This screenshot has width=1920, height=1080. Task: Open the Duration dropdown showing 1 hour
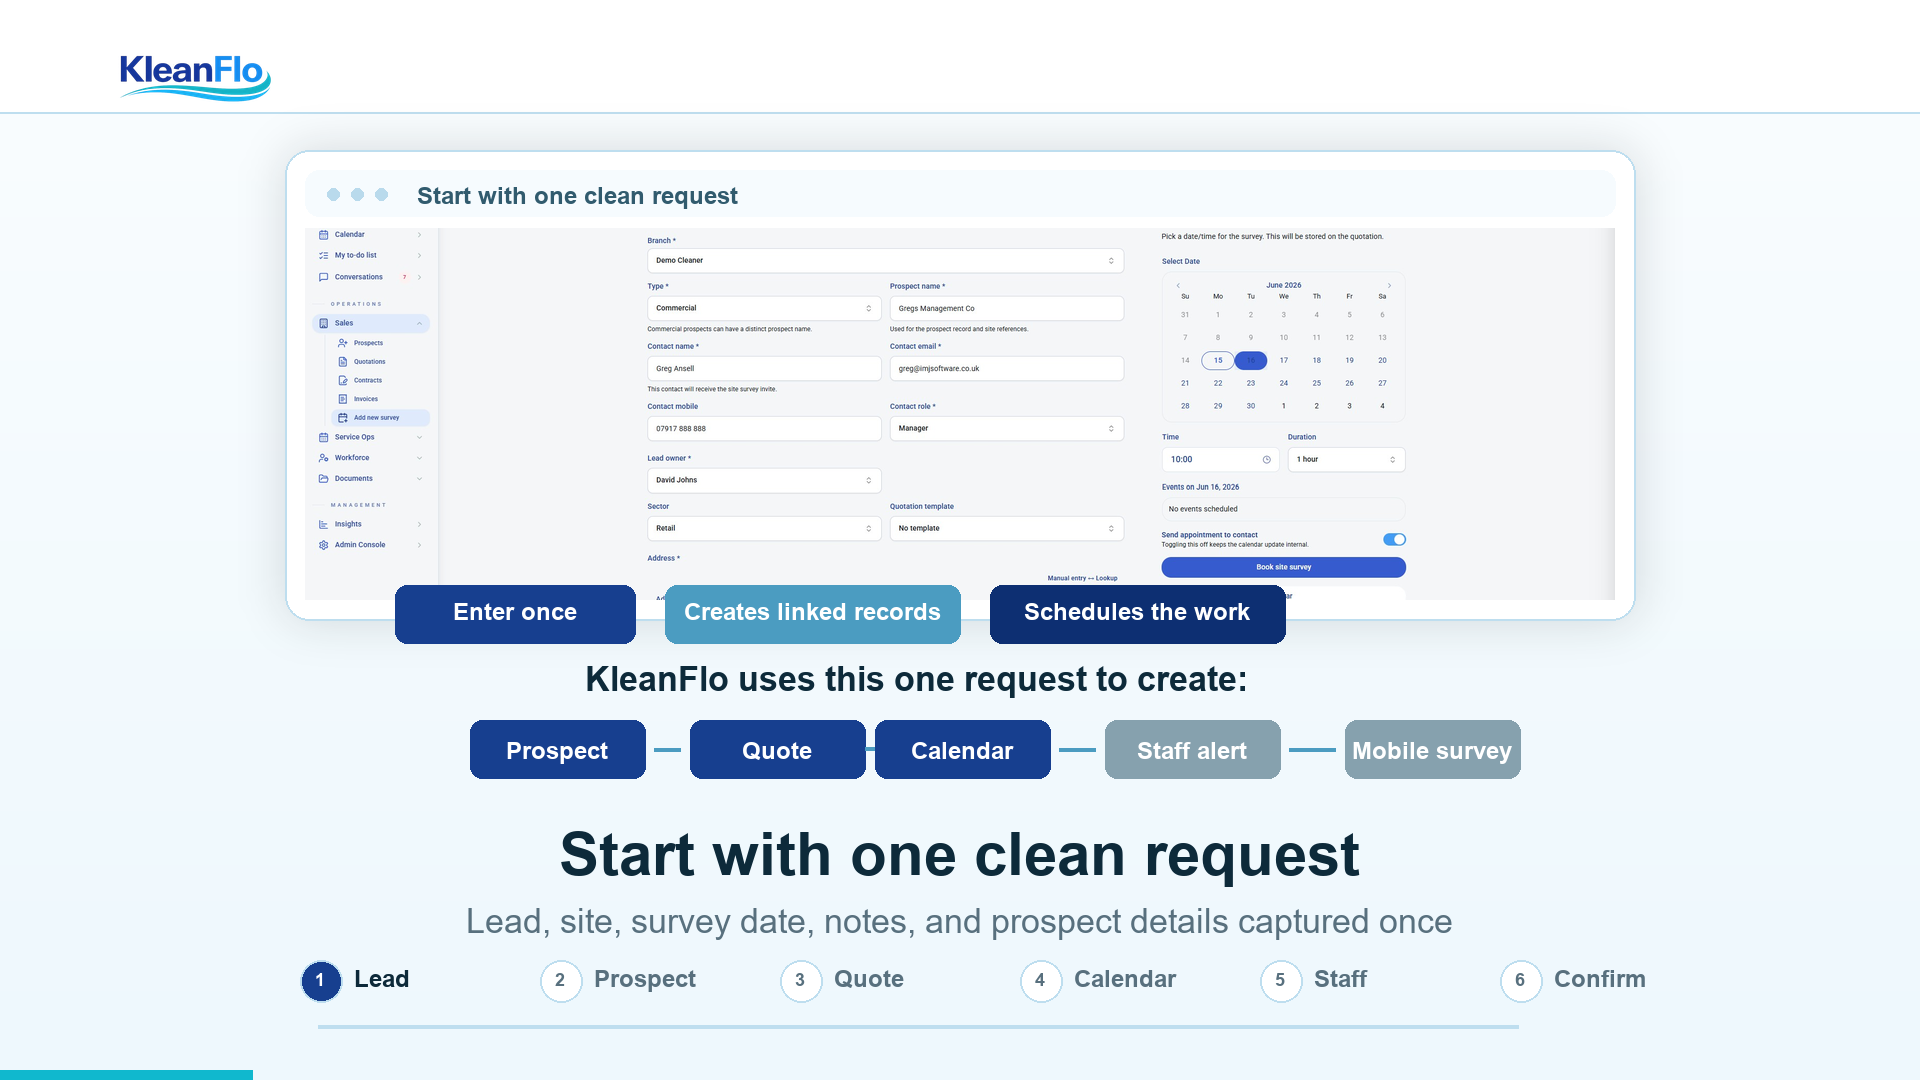1346,460
